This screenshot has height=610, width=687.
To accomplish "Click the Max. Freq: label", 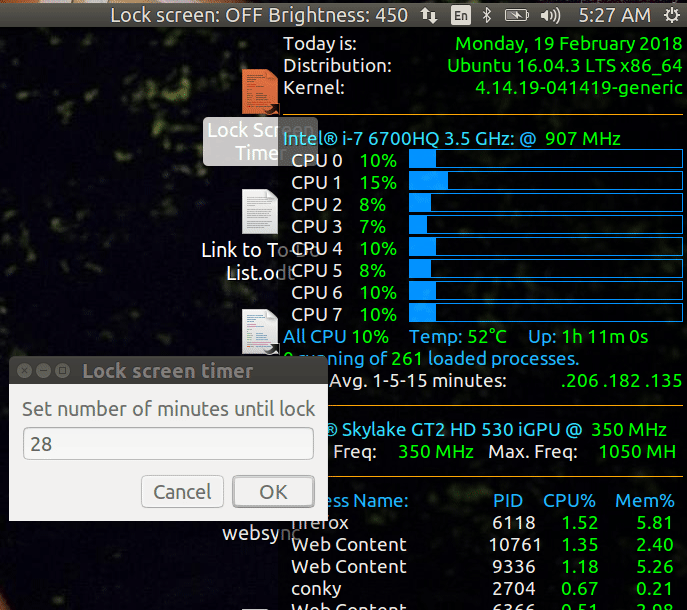I will 533,451.
